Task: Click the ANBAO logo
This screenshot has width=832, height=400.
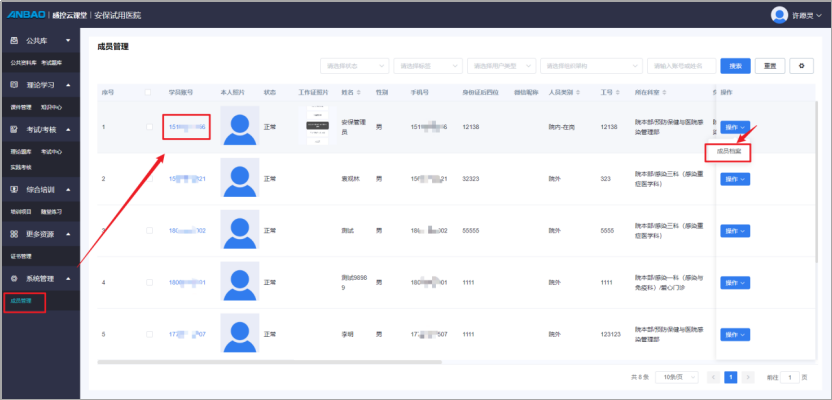Action: pos(26,15)
